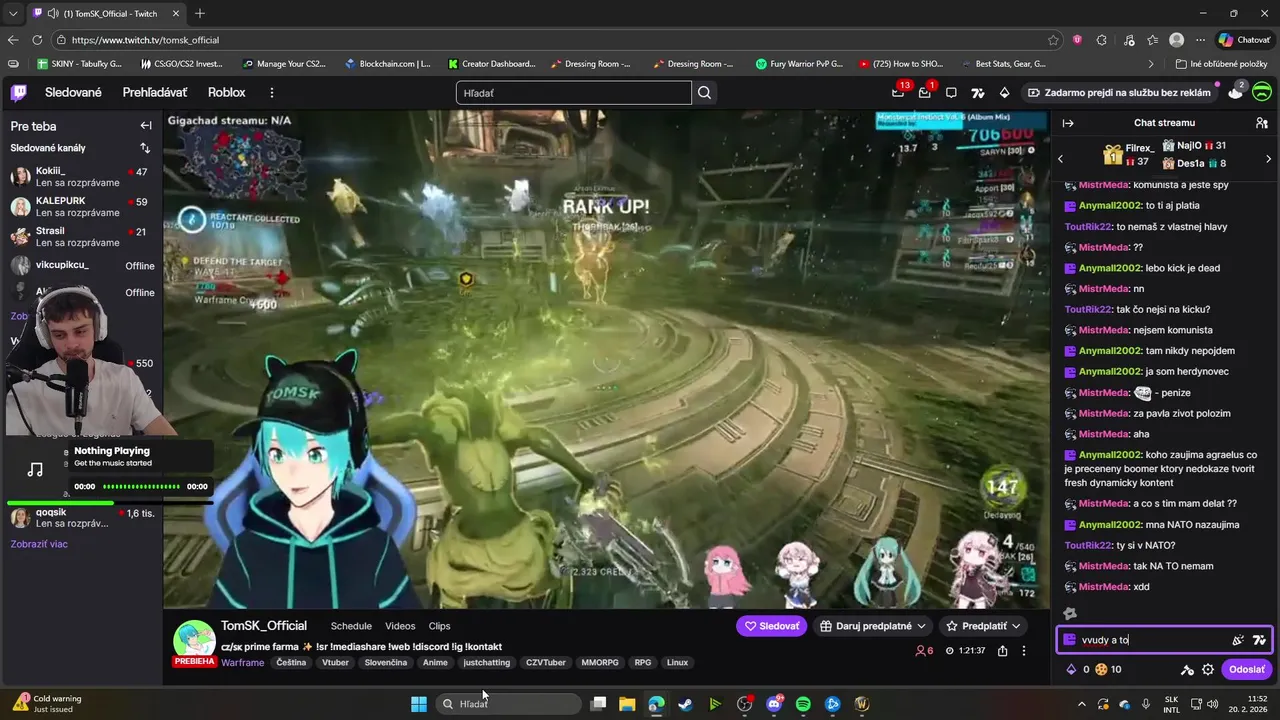Open the Creator Dashboard bookmark
Screen dimensions: 1280x720
click(492, 64)
